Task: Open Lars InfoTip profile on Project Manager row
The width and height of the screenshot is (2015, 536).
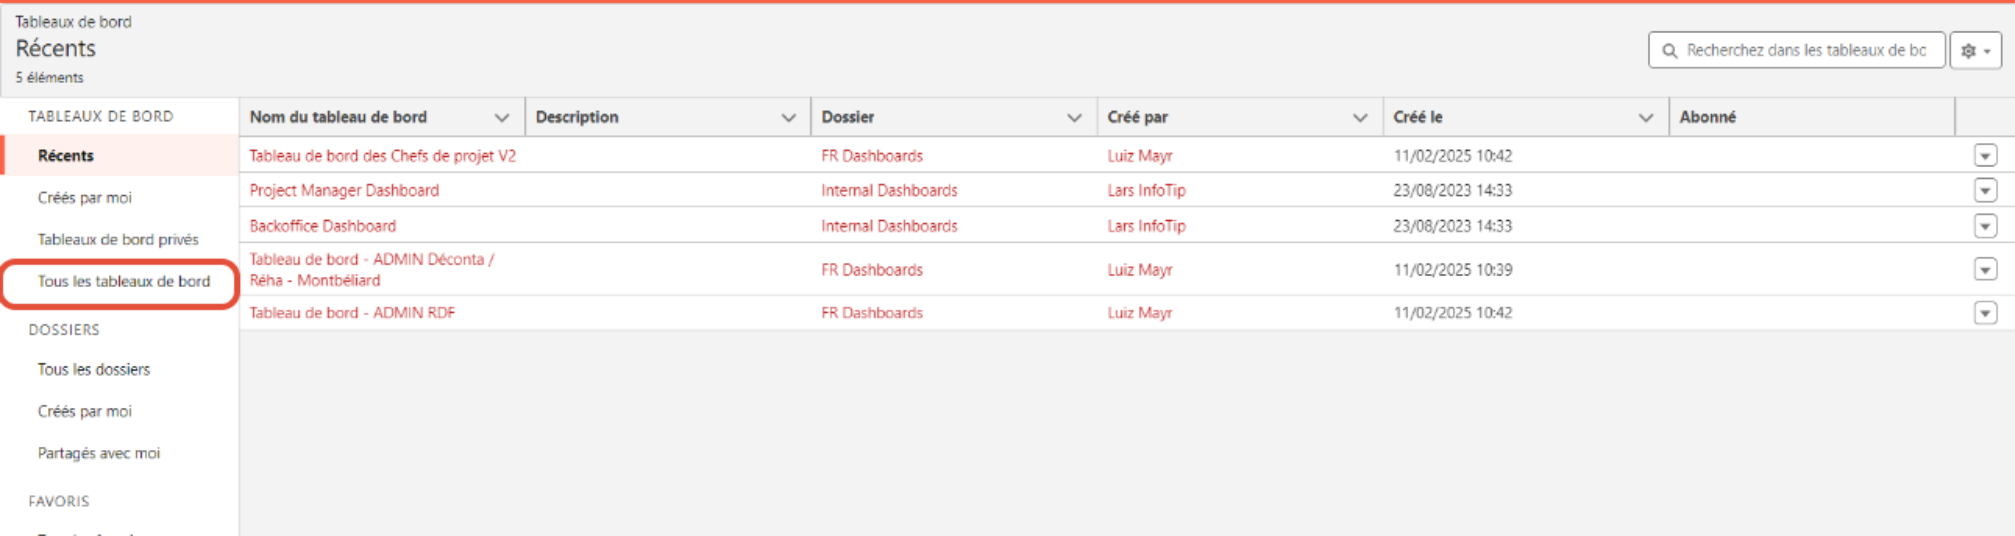Action: (1146, 190)
